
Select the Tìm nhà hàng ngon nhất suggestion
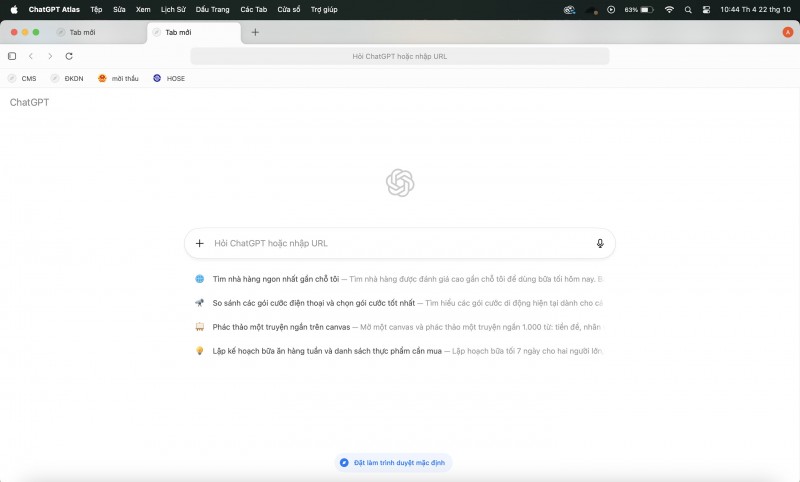(x=276, y=279)
